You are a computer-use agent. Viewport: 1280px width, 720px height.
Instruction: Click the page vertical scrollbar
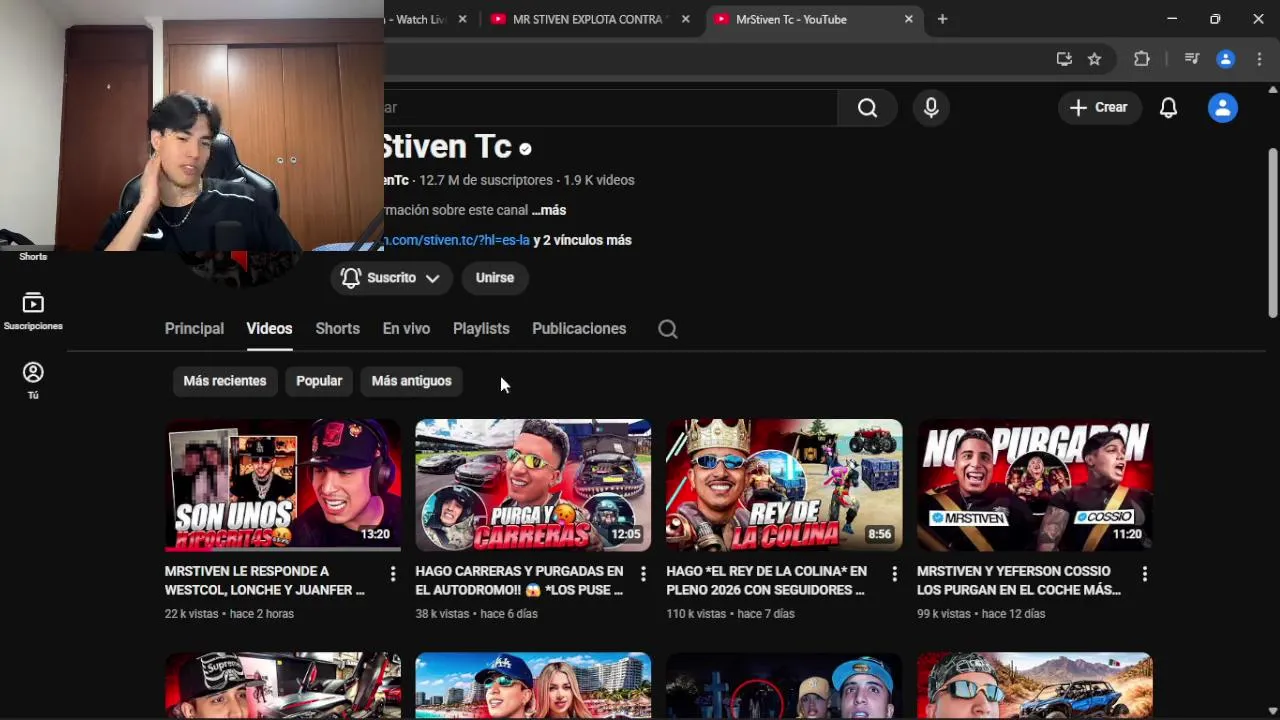coord(1272,233)
